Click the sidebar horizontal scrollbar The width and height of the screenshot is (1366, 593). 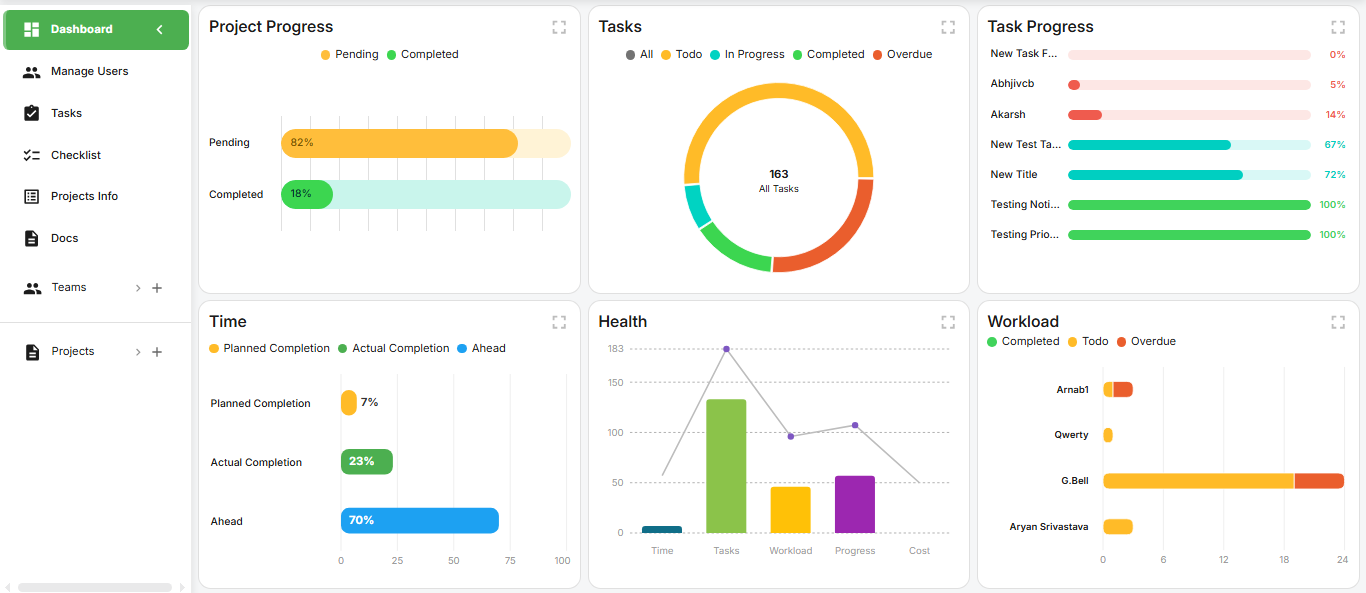pos(95,587)
